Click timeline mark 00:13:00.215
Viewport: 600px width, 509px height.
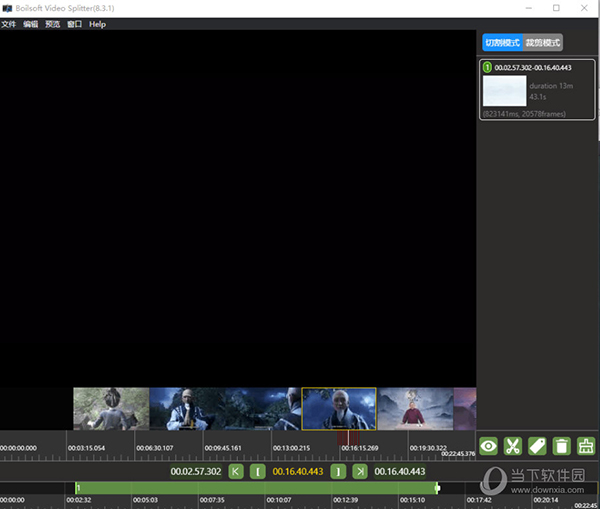[291, 448]
